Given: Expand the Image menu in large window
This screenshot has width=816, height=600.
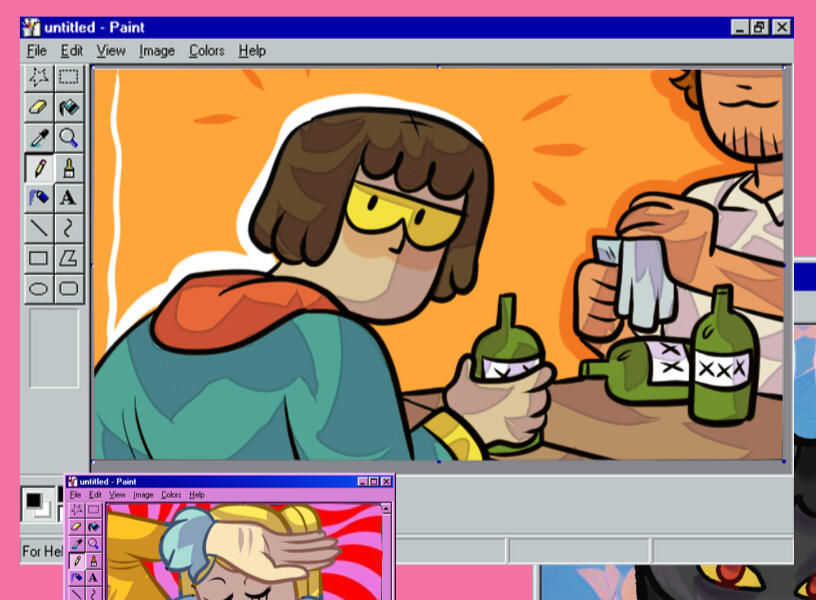Looking at the screenshot, I should coord(157,51).
